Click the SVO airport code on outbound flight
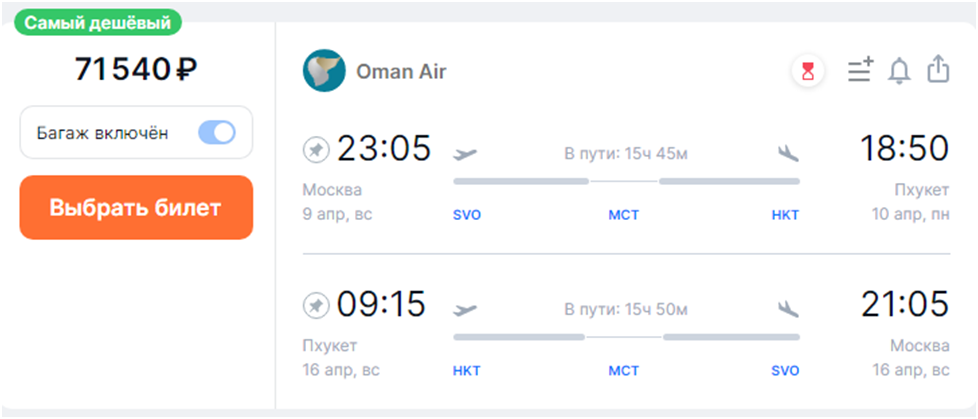This screenshot has height=419, width=978. [467, 215]
